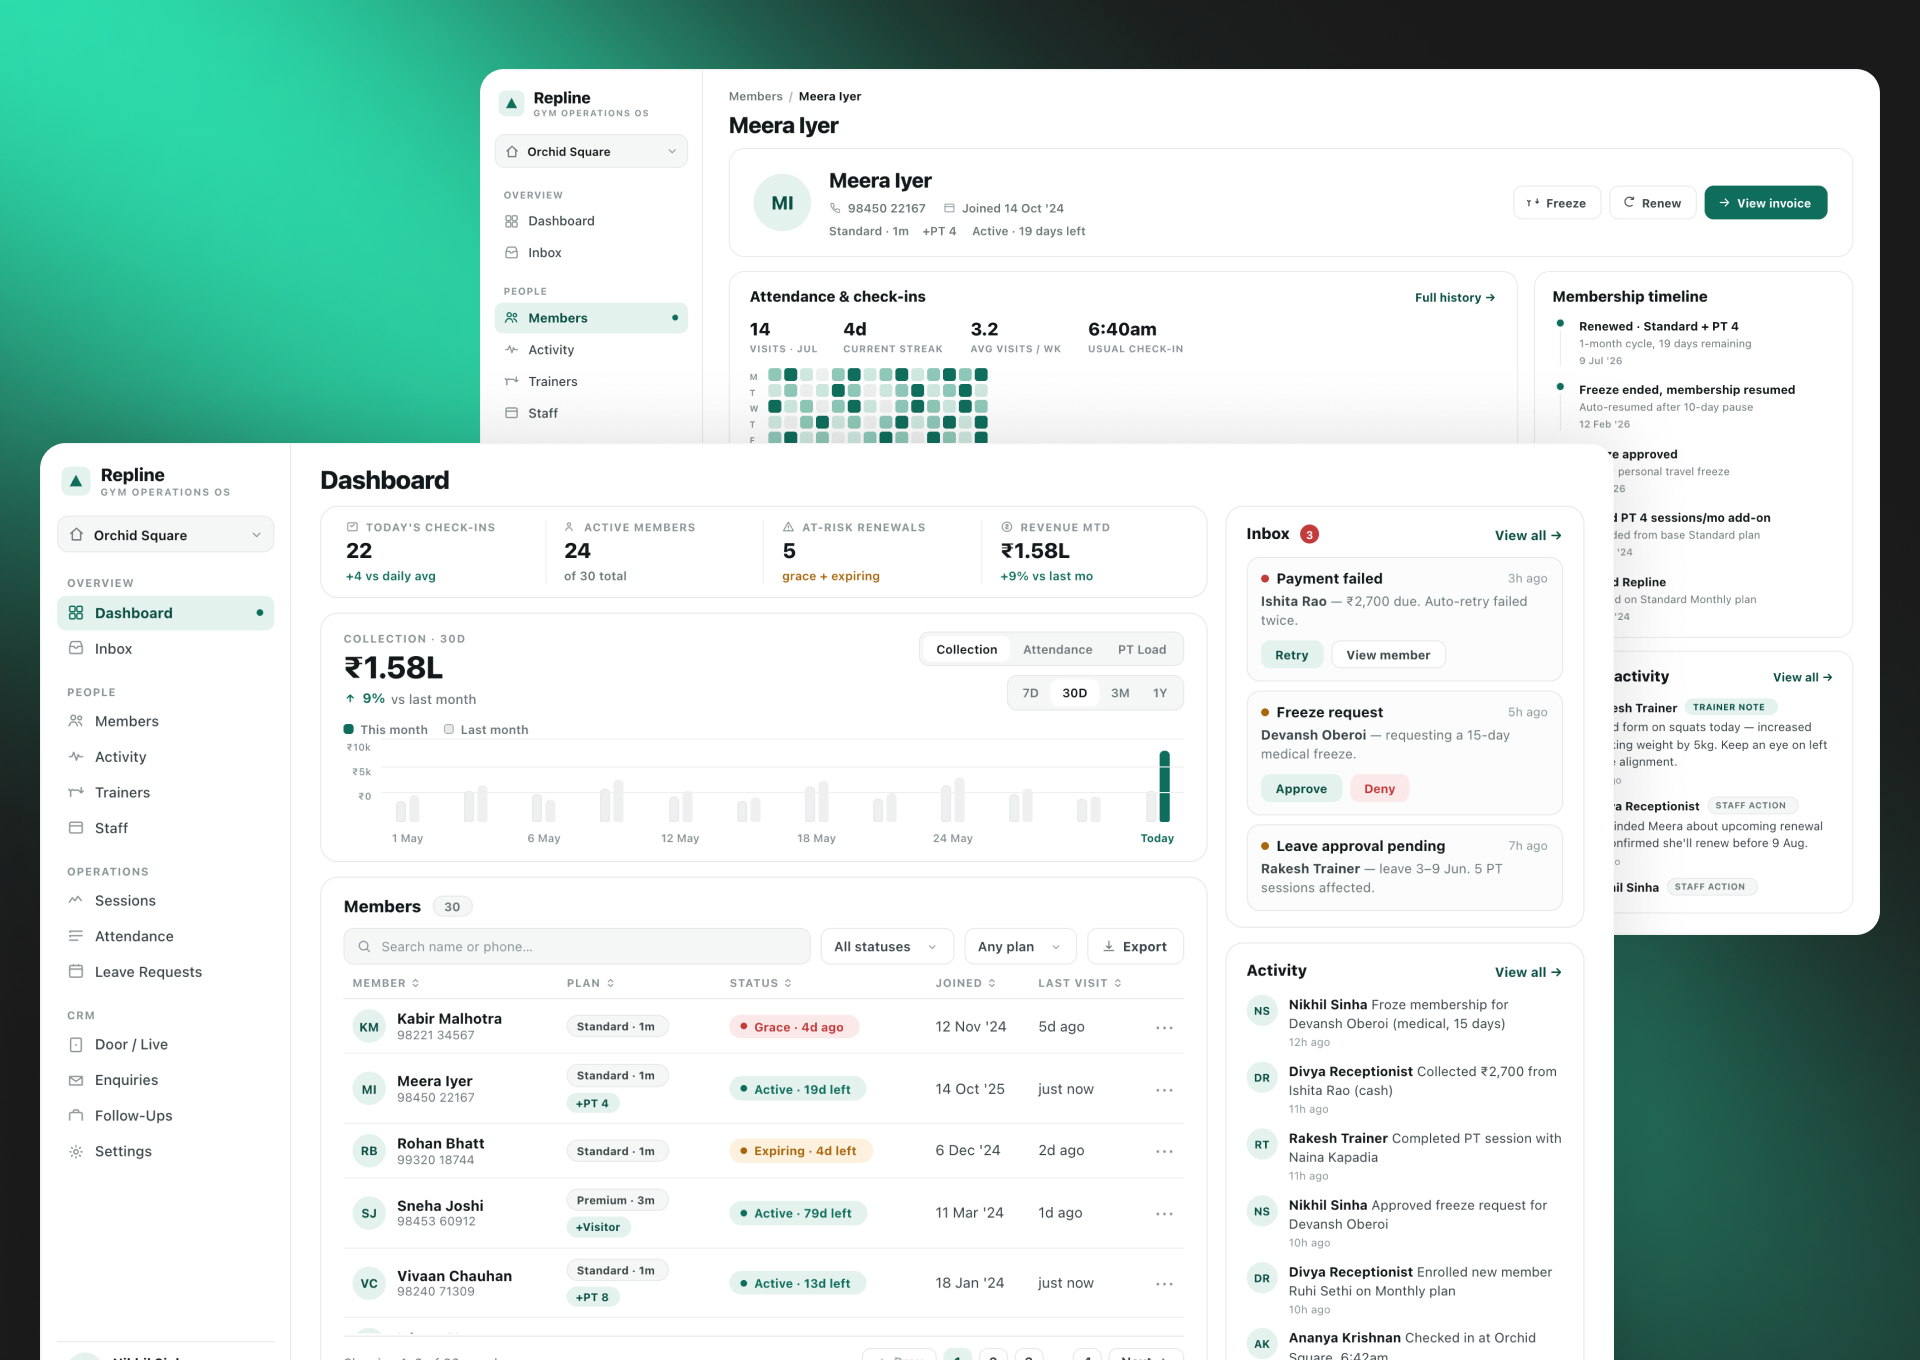This screenshot has height=1360, width=1920.
Task: Select the 1Y time range
Action: coord(1159,693)
